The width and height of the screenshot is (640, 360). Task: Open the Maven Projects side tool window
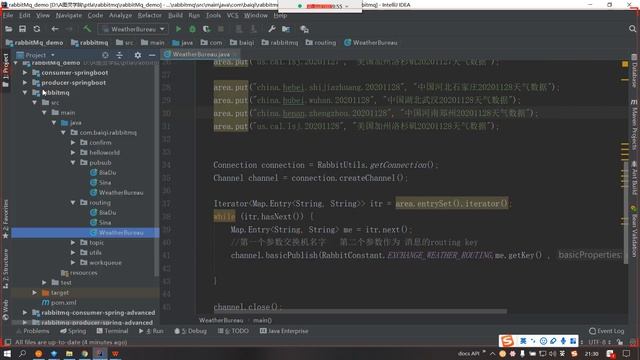[634, 124]
